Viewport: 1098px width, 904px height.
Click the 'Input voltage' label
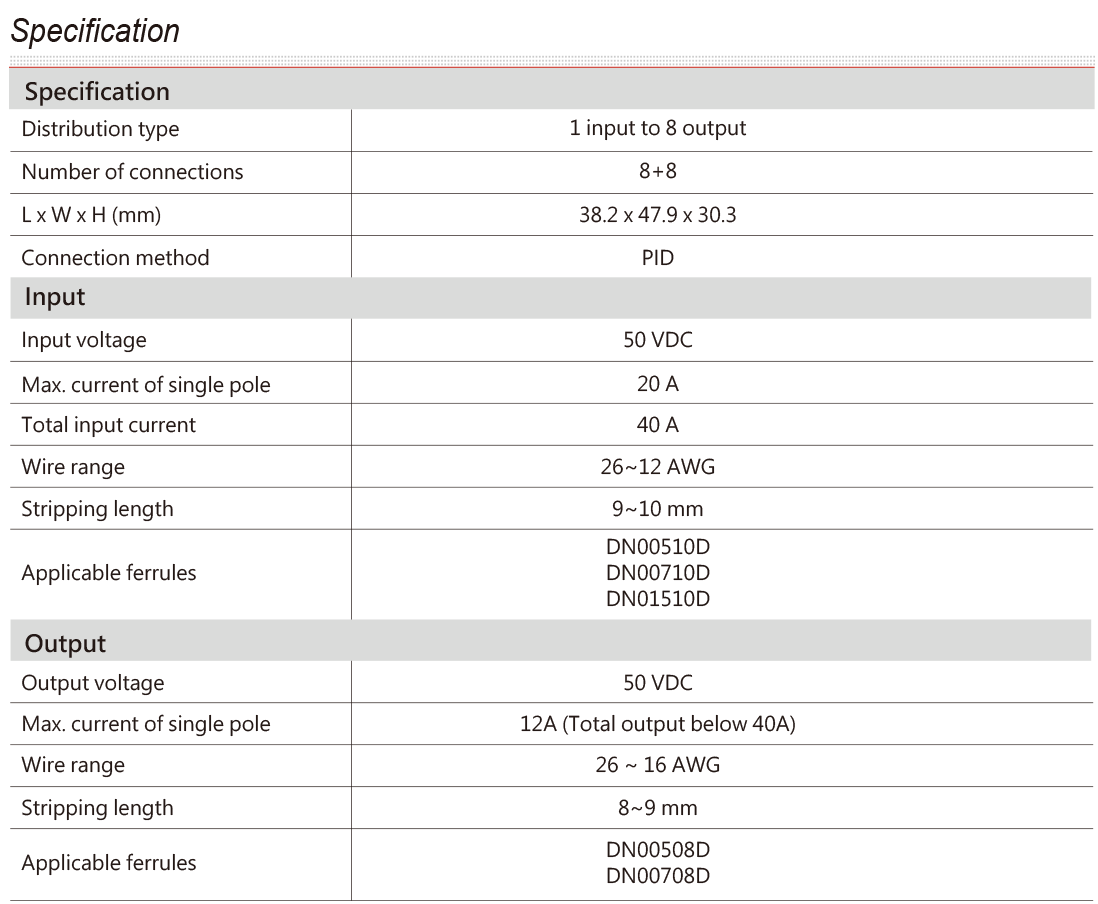coord(84,340)
